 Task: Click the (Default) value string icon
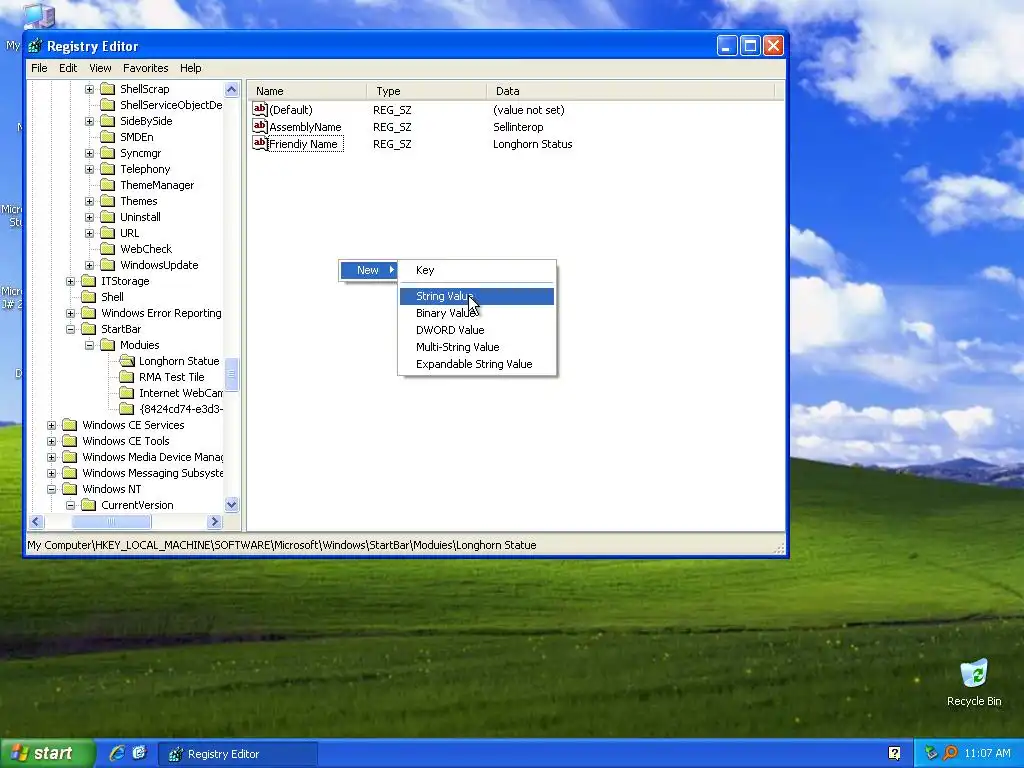[260, 109]
